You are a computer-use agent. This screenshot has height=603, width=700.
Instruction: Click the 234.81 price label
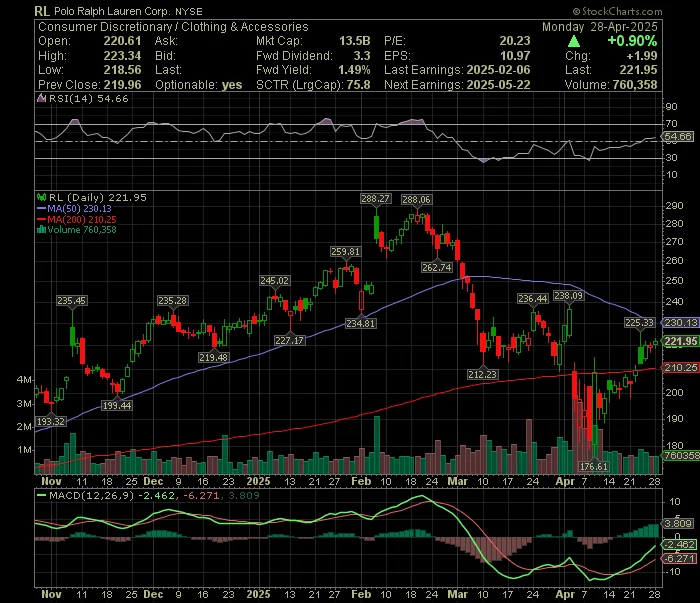coord(361,324)
